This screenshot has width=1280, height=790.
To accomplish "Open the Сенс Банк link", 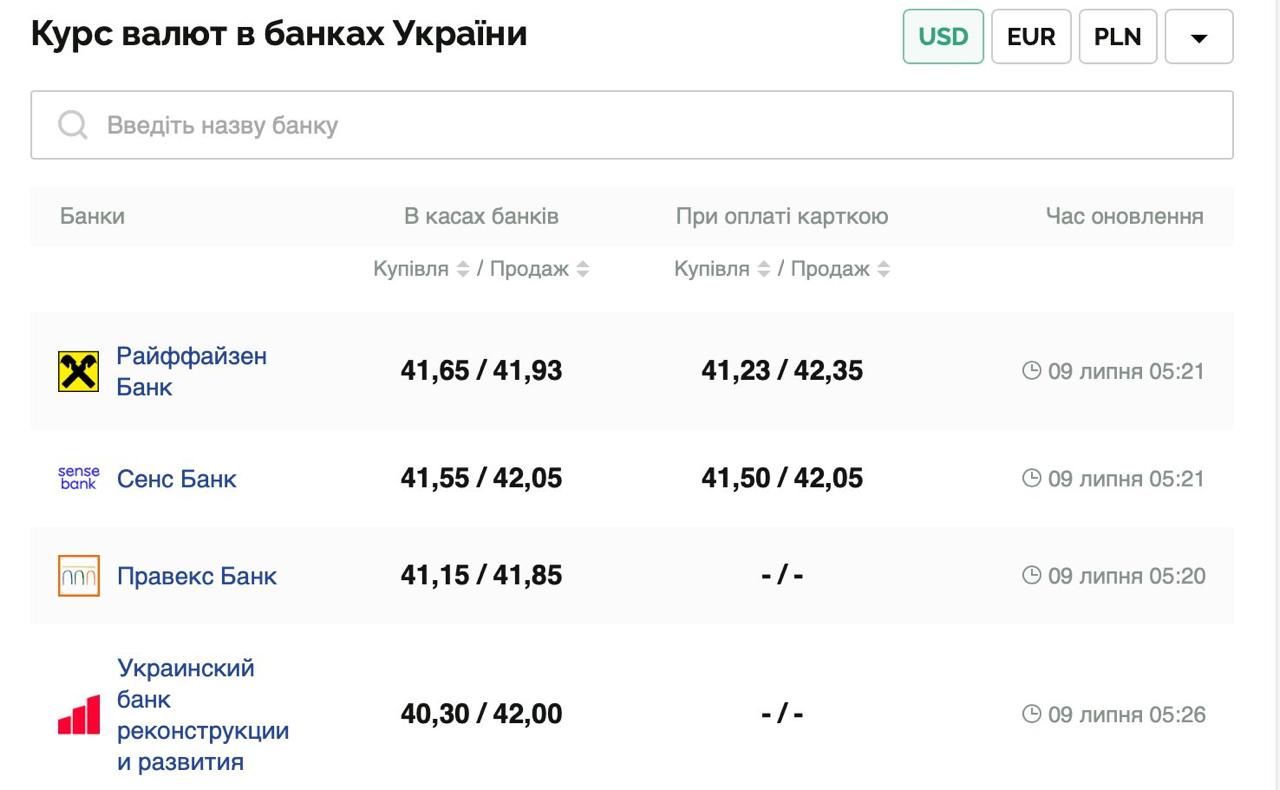I will tap(176, 479).
